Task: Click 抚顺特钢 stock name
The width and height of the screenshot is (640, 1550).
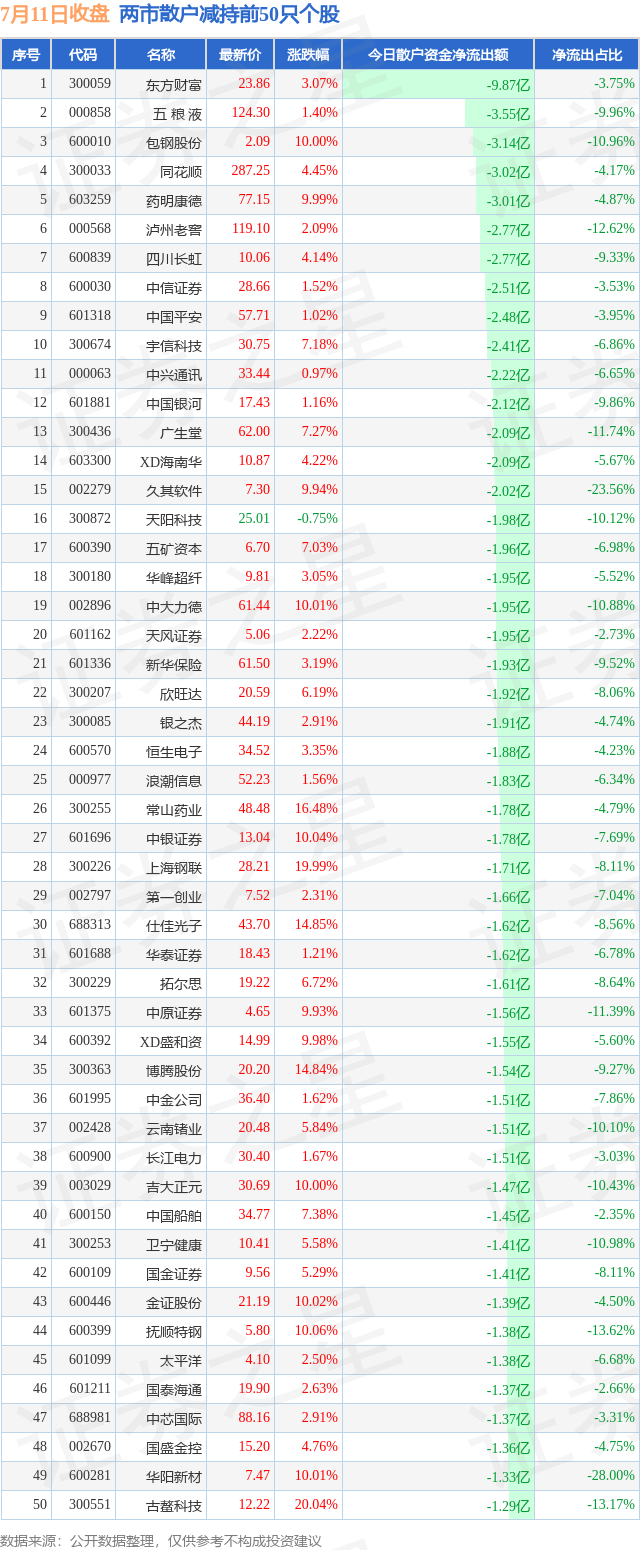Action: tap(174, 1331)
